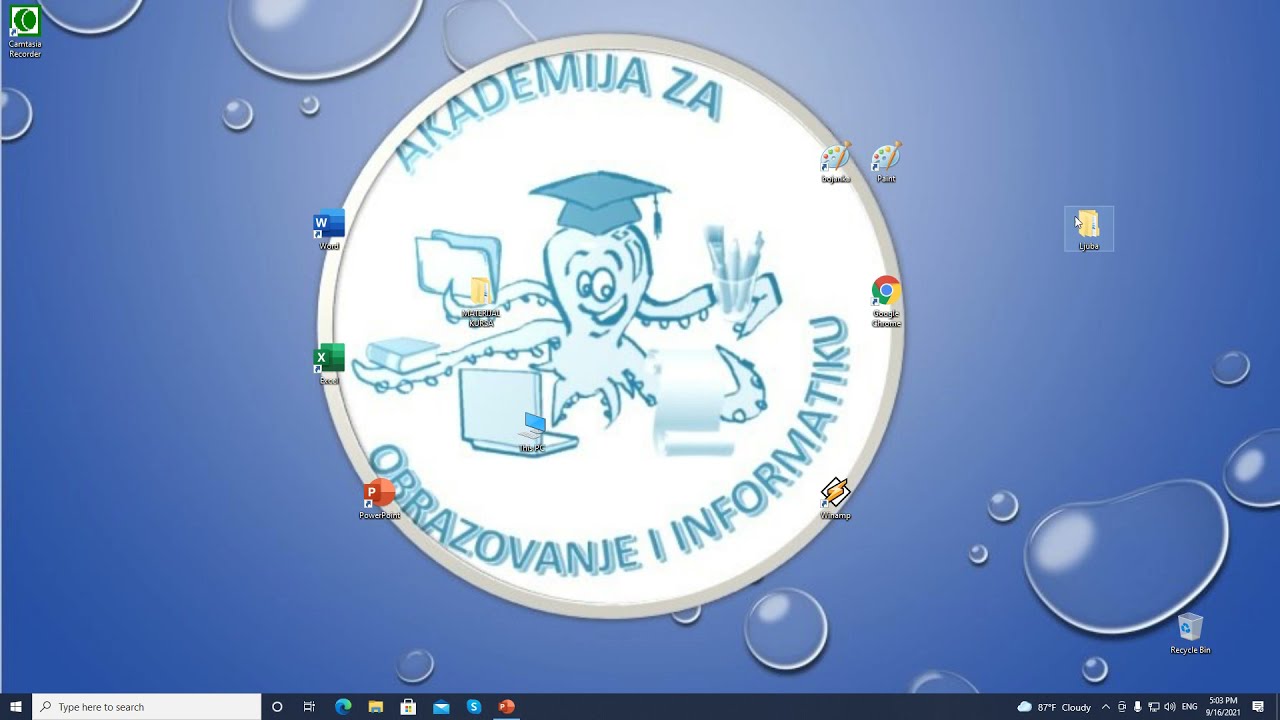1280x720 pixels.
Task: Select the Bojanka desktop shortcut
Action: [x=836, y=163]
